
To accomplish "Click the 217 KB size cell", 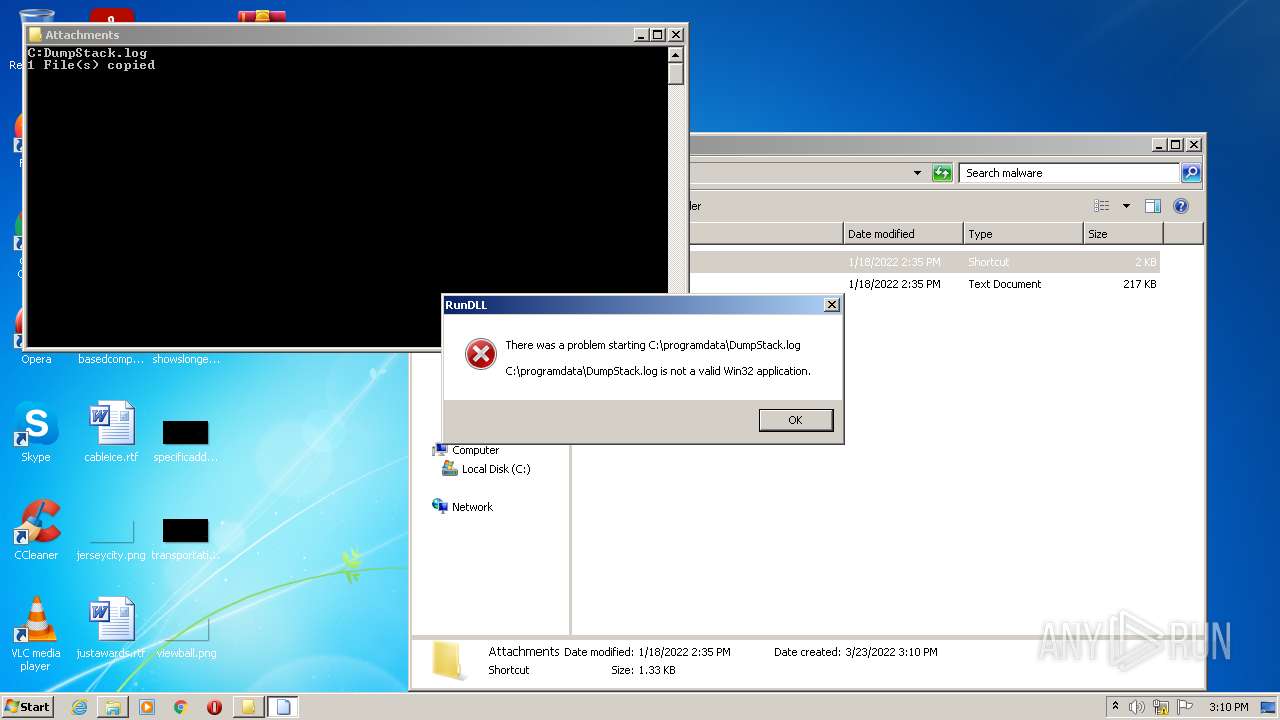I will 1139,284.
